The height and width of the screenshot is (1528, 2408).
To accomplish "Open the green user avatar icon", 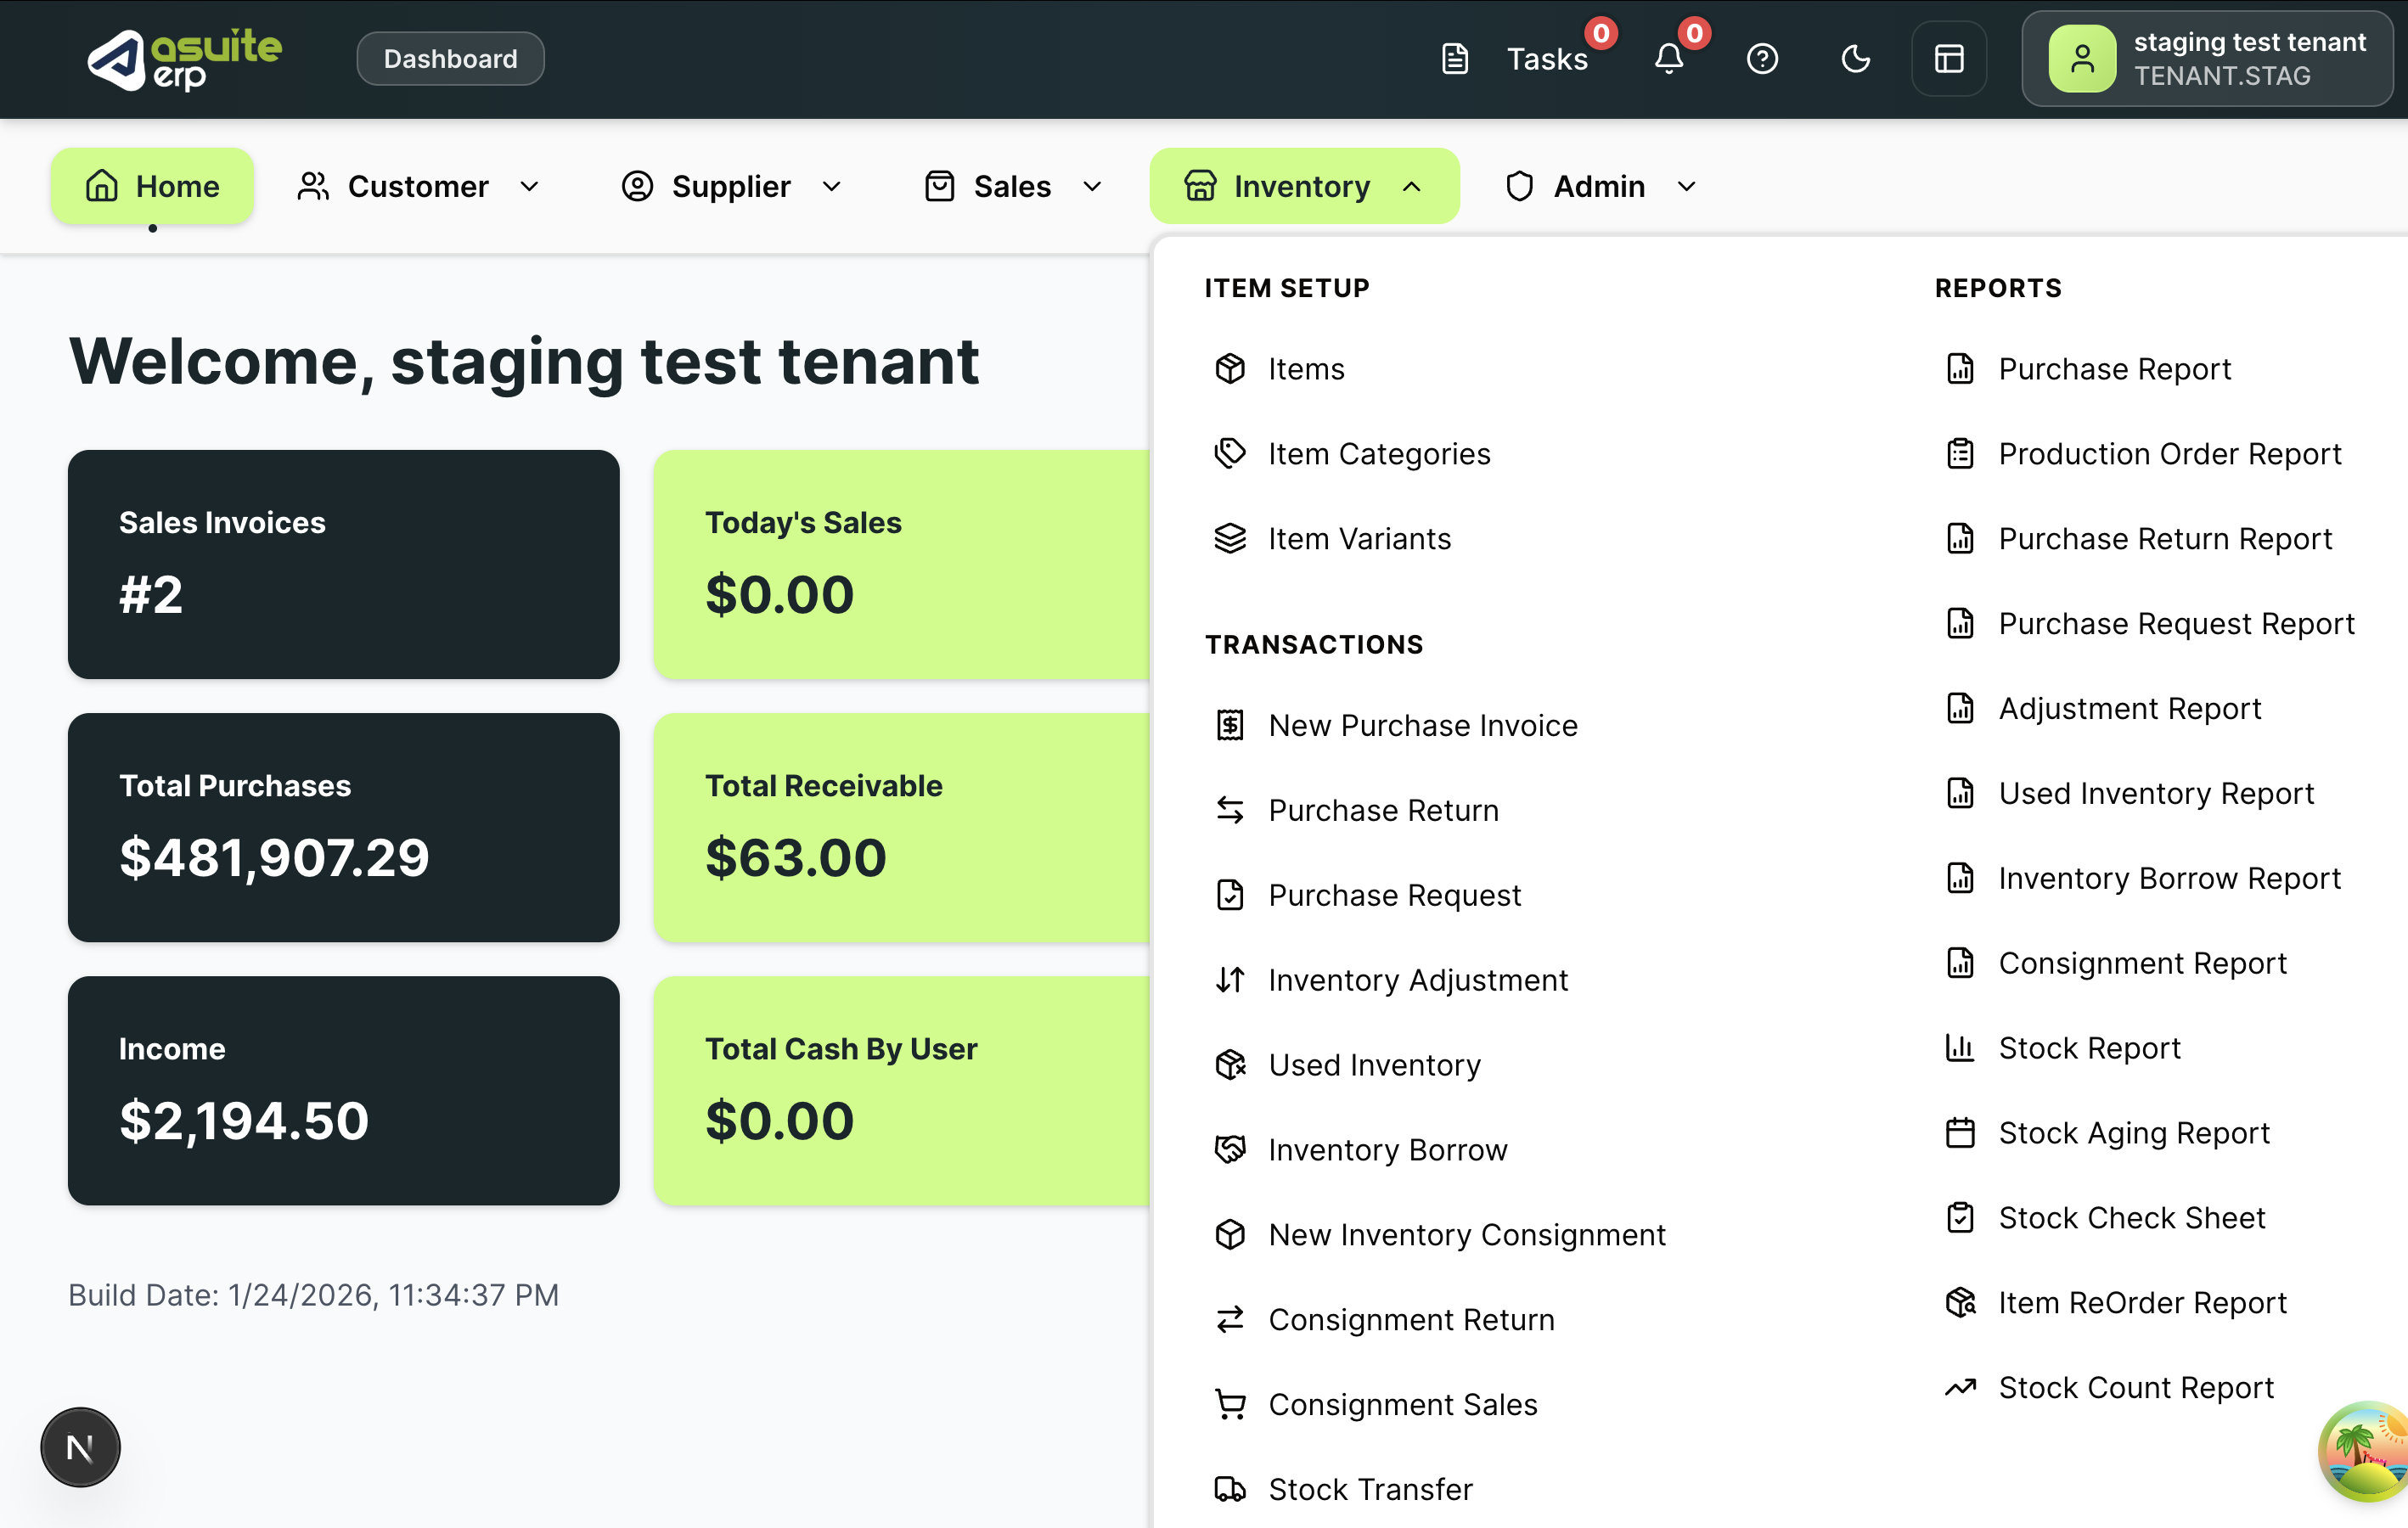I will [x=2082, y=59].
